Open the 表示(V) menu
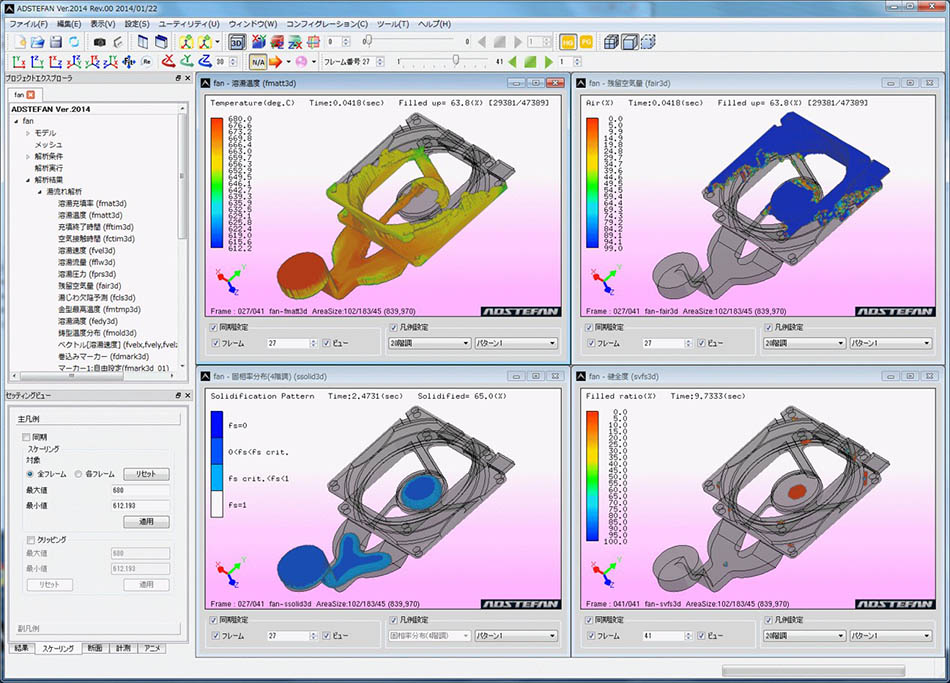 click(x=103, y=24)
